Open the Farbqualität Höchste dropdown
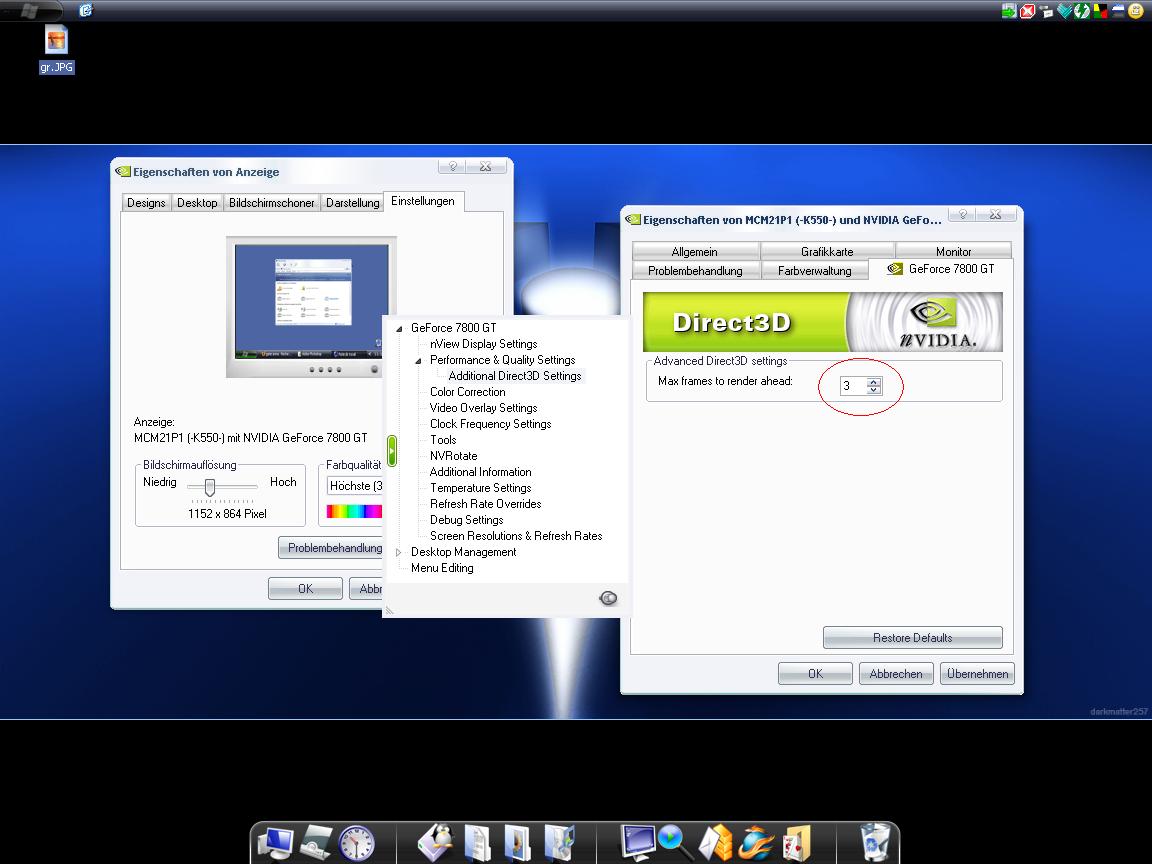Viewport: 1152px width, 864px height. point(355,486)
